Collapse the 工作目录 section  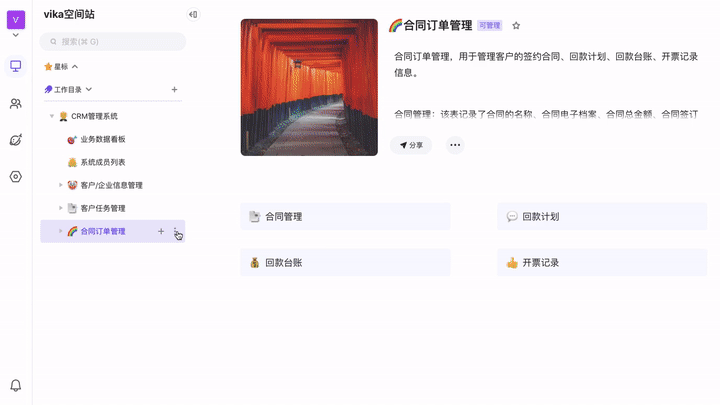click(x=89, y=90)
